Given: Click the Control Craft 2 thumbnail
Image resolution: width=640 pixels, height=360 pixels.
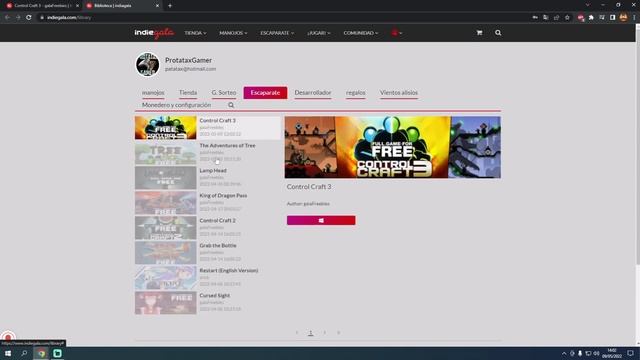Looking at the screenshot, I should click(166, 228).
